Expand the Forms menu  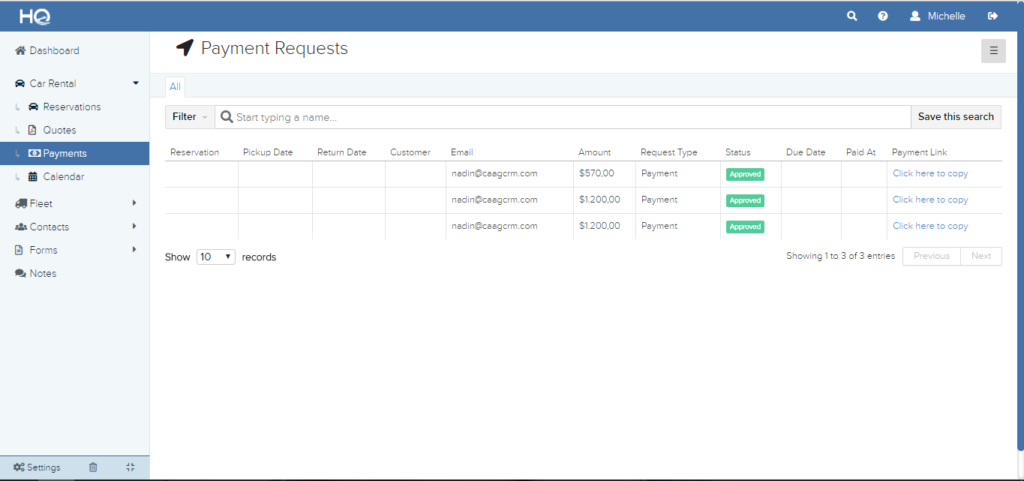click(x=74, y=250)
